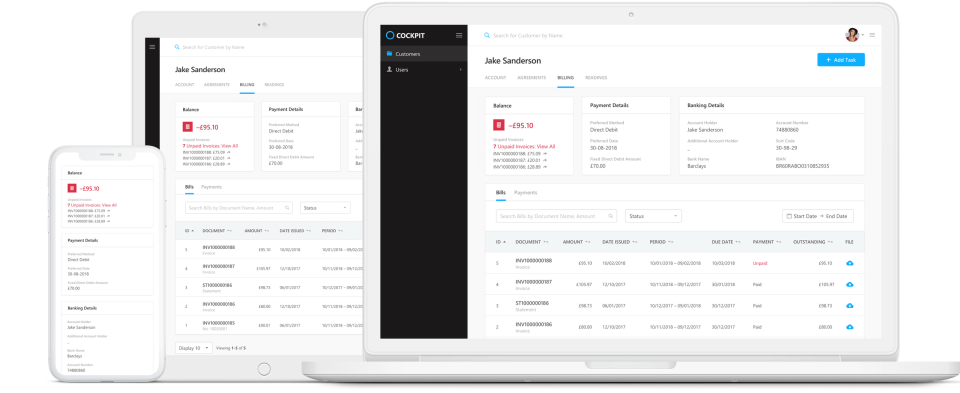Focus the tablet Search Bills input field
The height and width of the screenshot is (393, 960).
239,208
